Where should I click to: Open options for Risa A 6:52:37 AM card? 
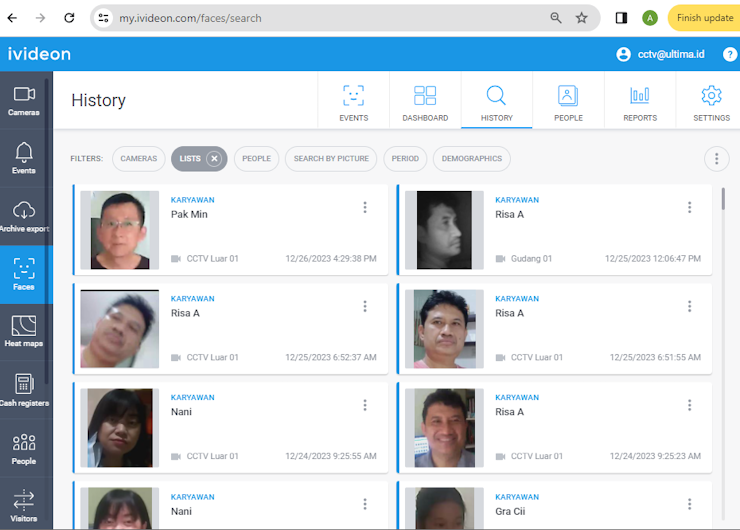coord(365,306)
